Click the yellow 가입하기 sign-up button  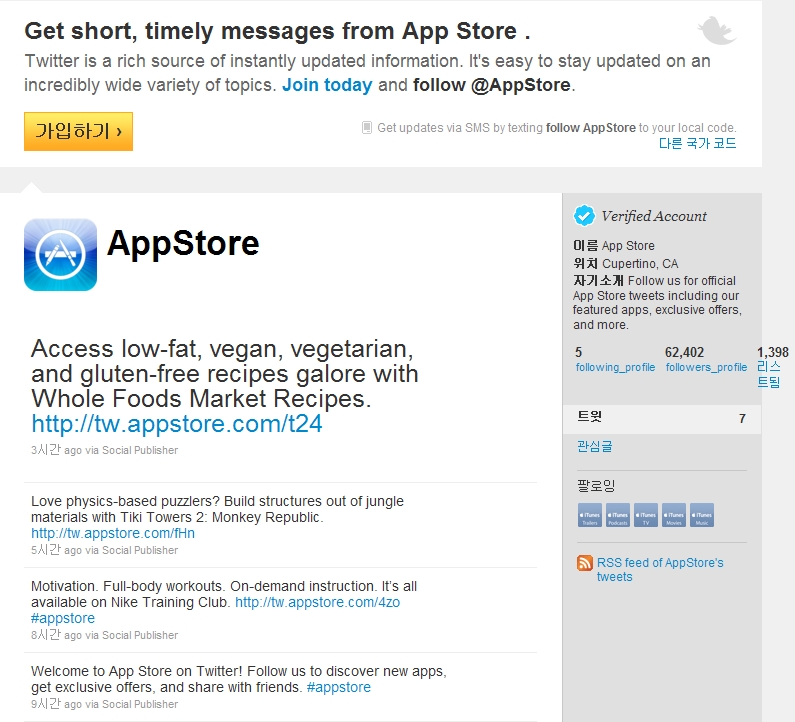click(x=79, y=131)
